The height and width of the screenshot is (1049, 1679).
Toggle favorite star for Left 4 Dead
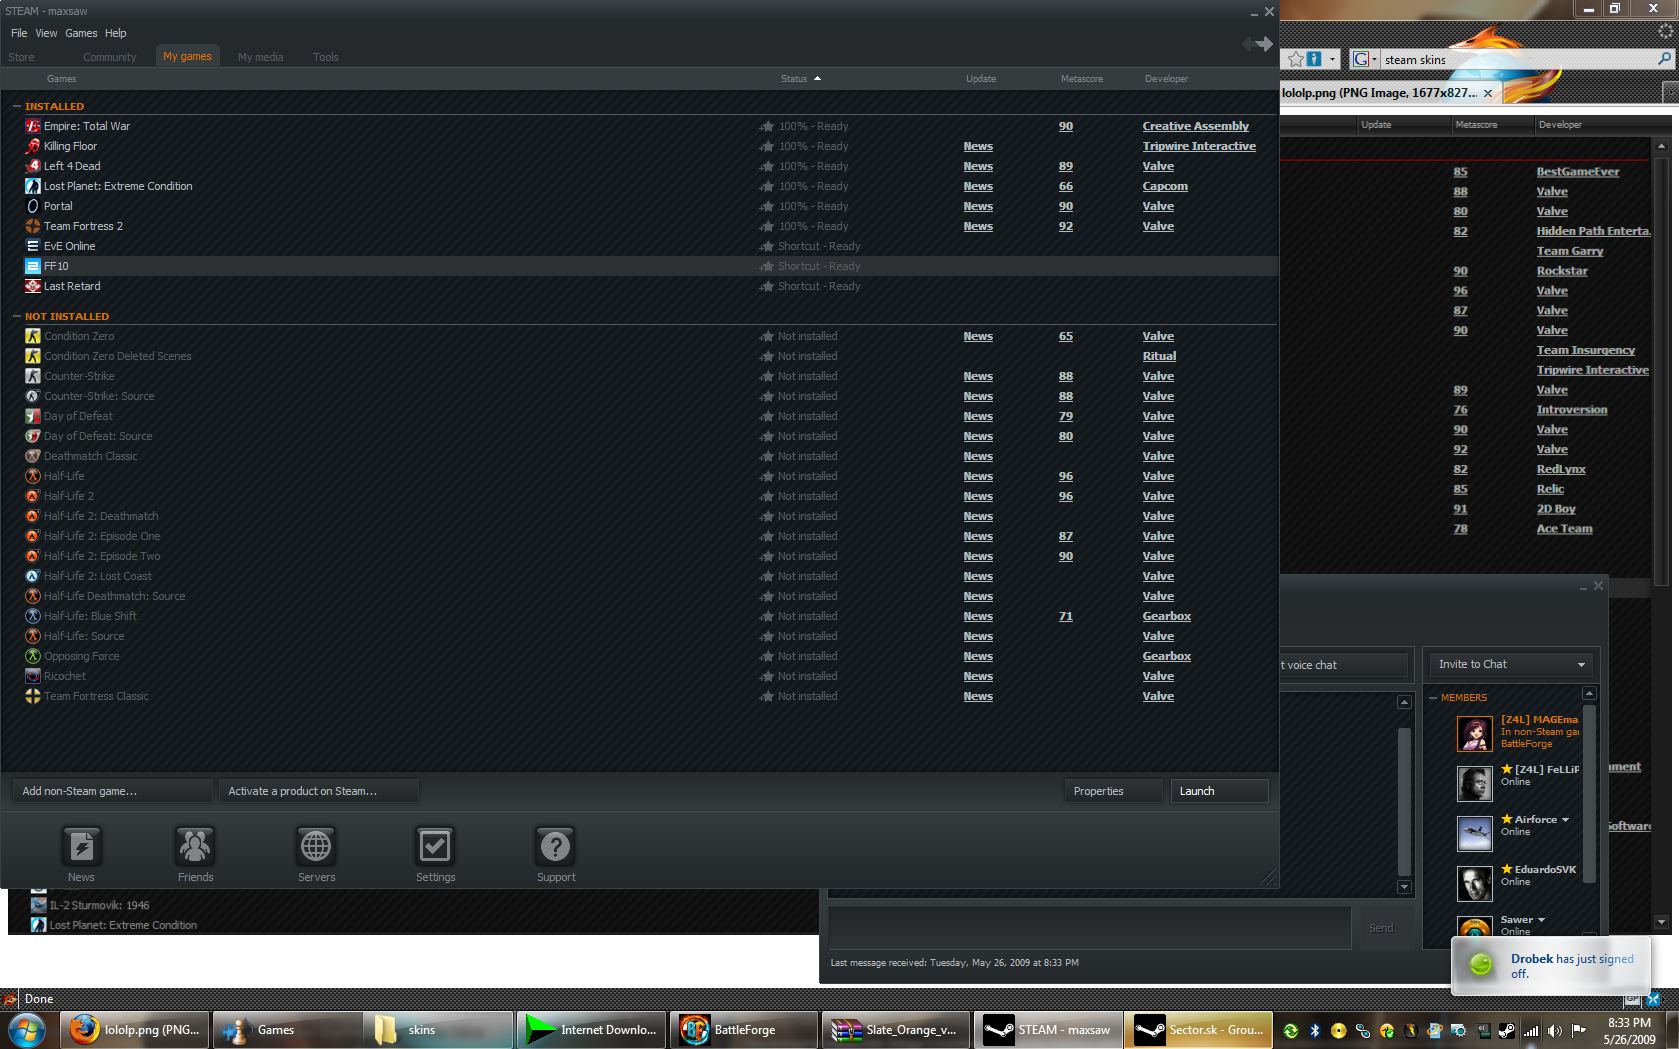[x=767, y=166]
